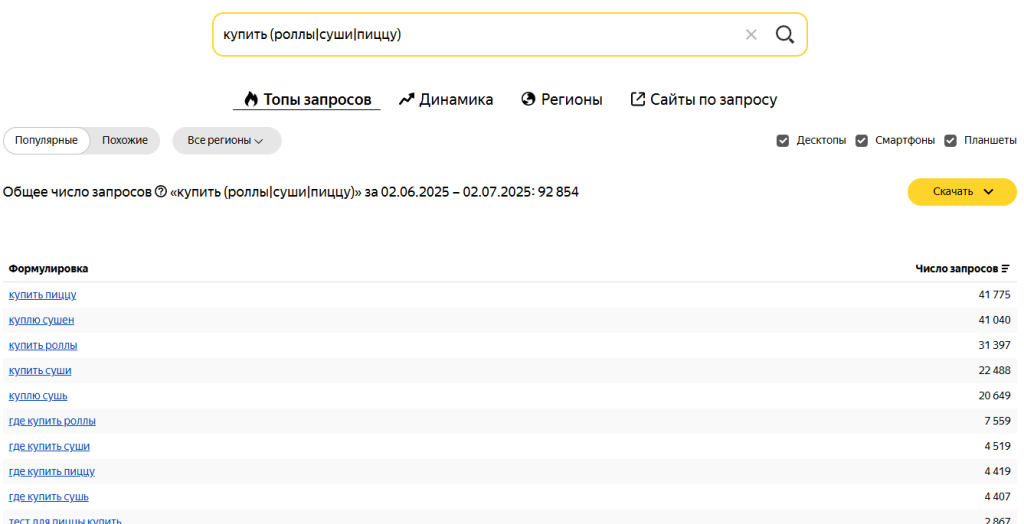Clear the search field with X icon
Image resolution: width=1024 pixels, height=524 pixels.
pos(751,35)
